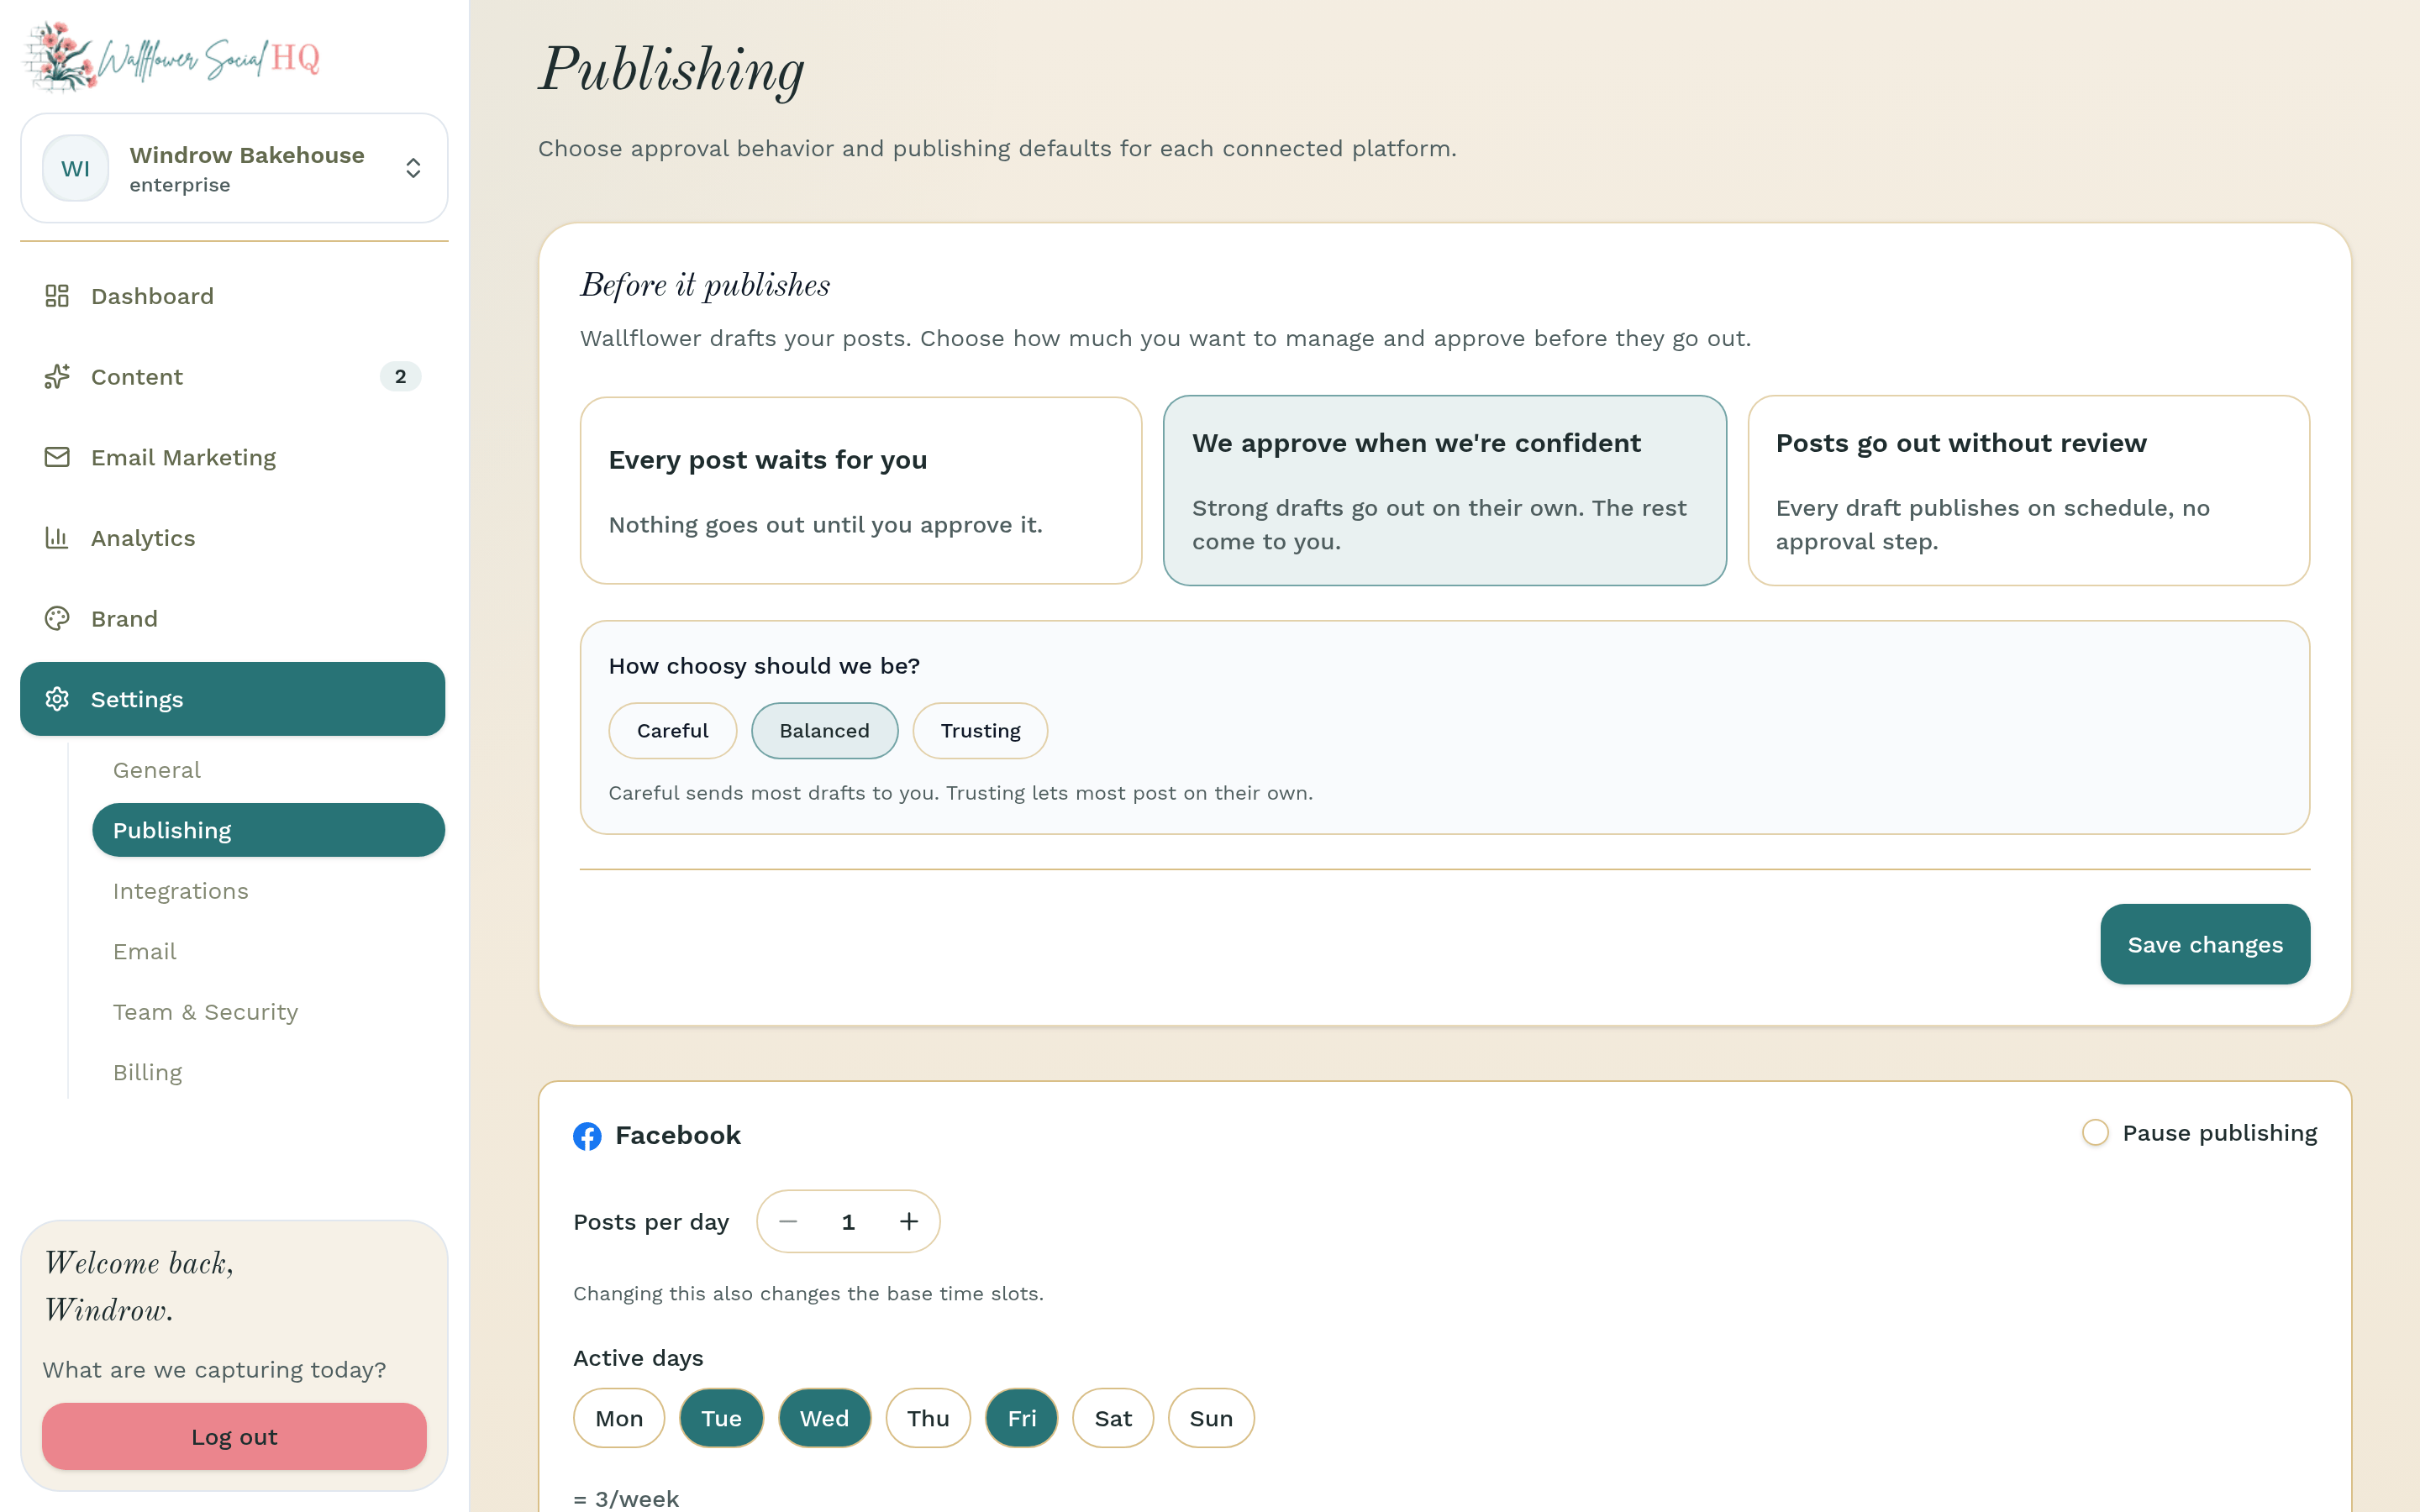This screenshot has width=2420, height=1512.
Task: Select 'Every post waits for you' option
Action: (861, 491)
